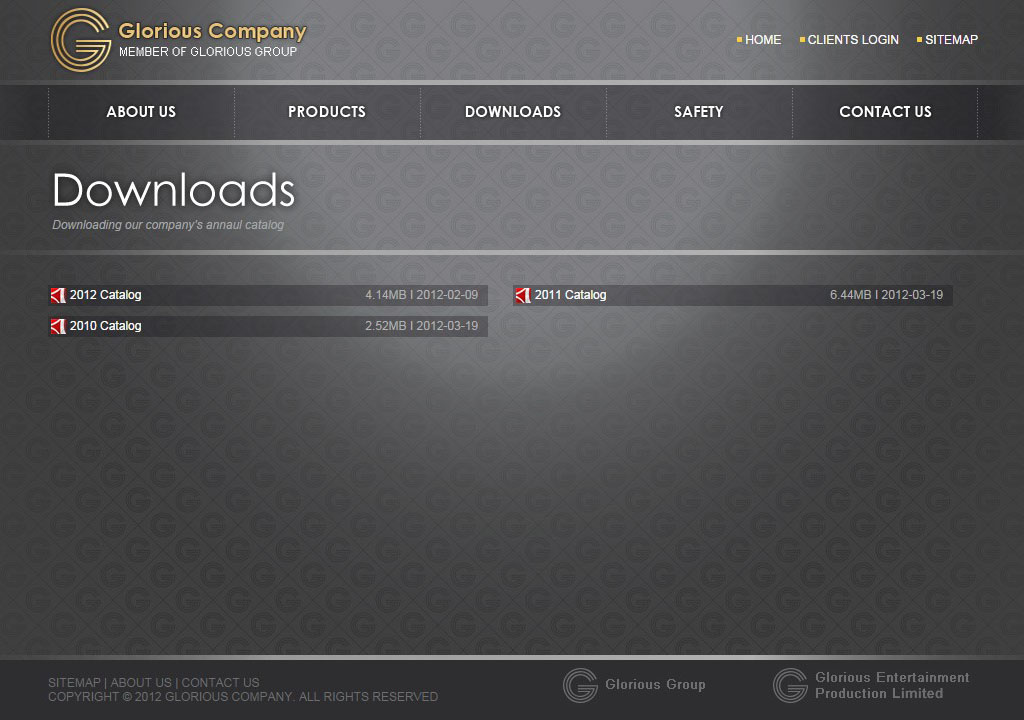Open the Clients Login link
This screenshot has height=720, width=1024.
tap(853, 40)
